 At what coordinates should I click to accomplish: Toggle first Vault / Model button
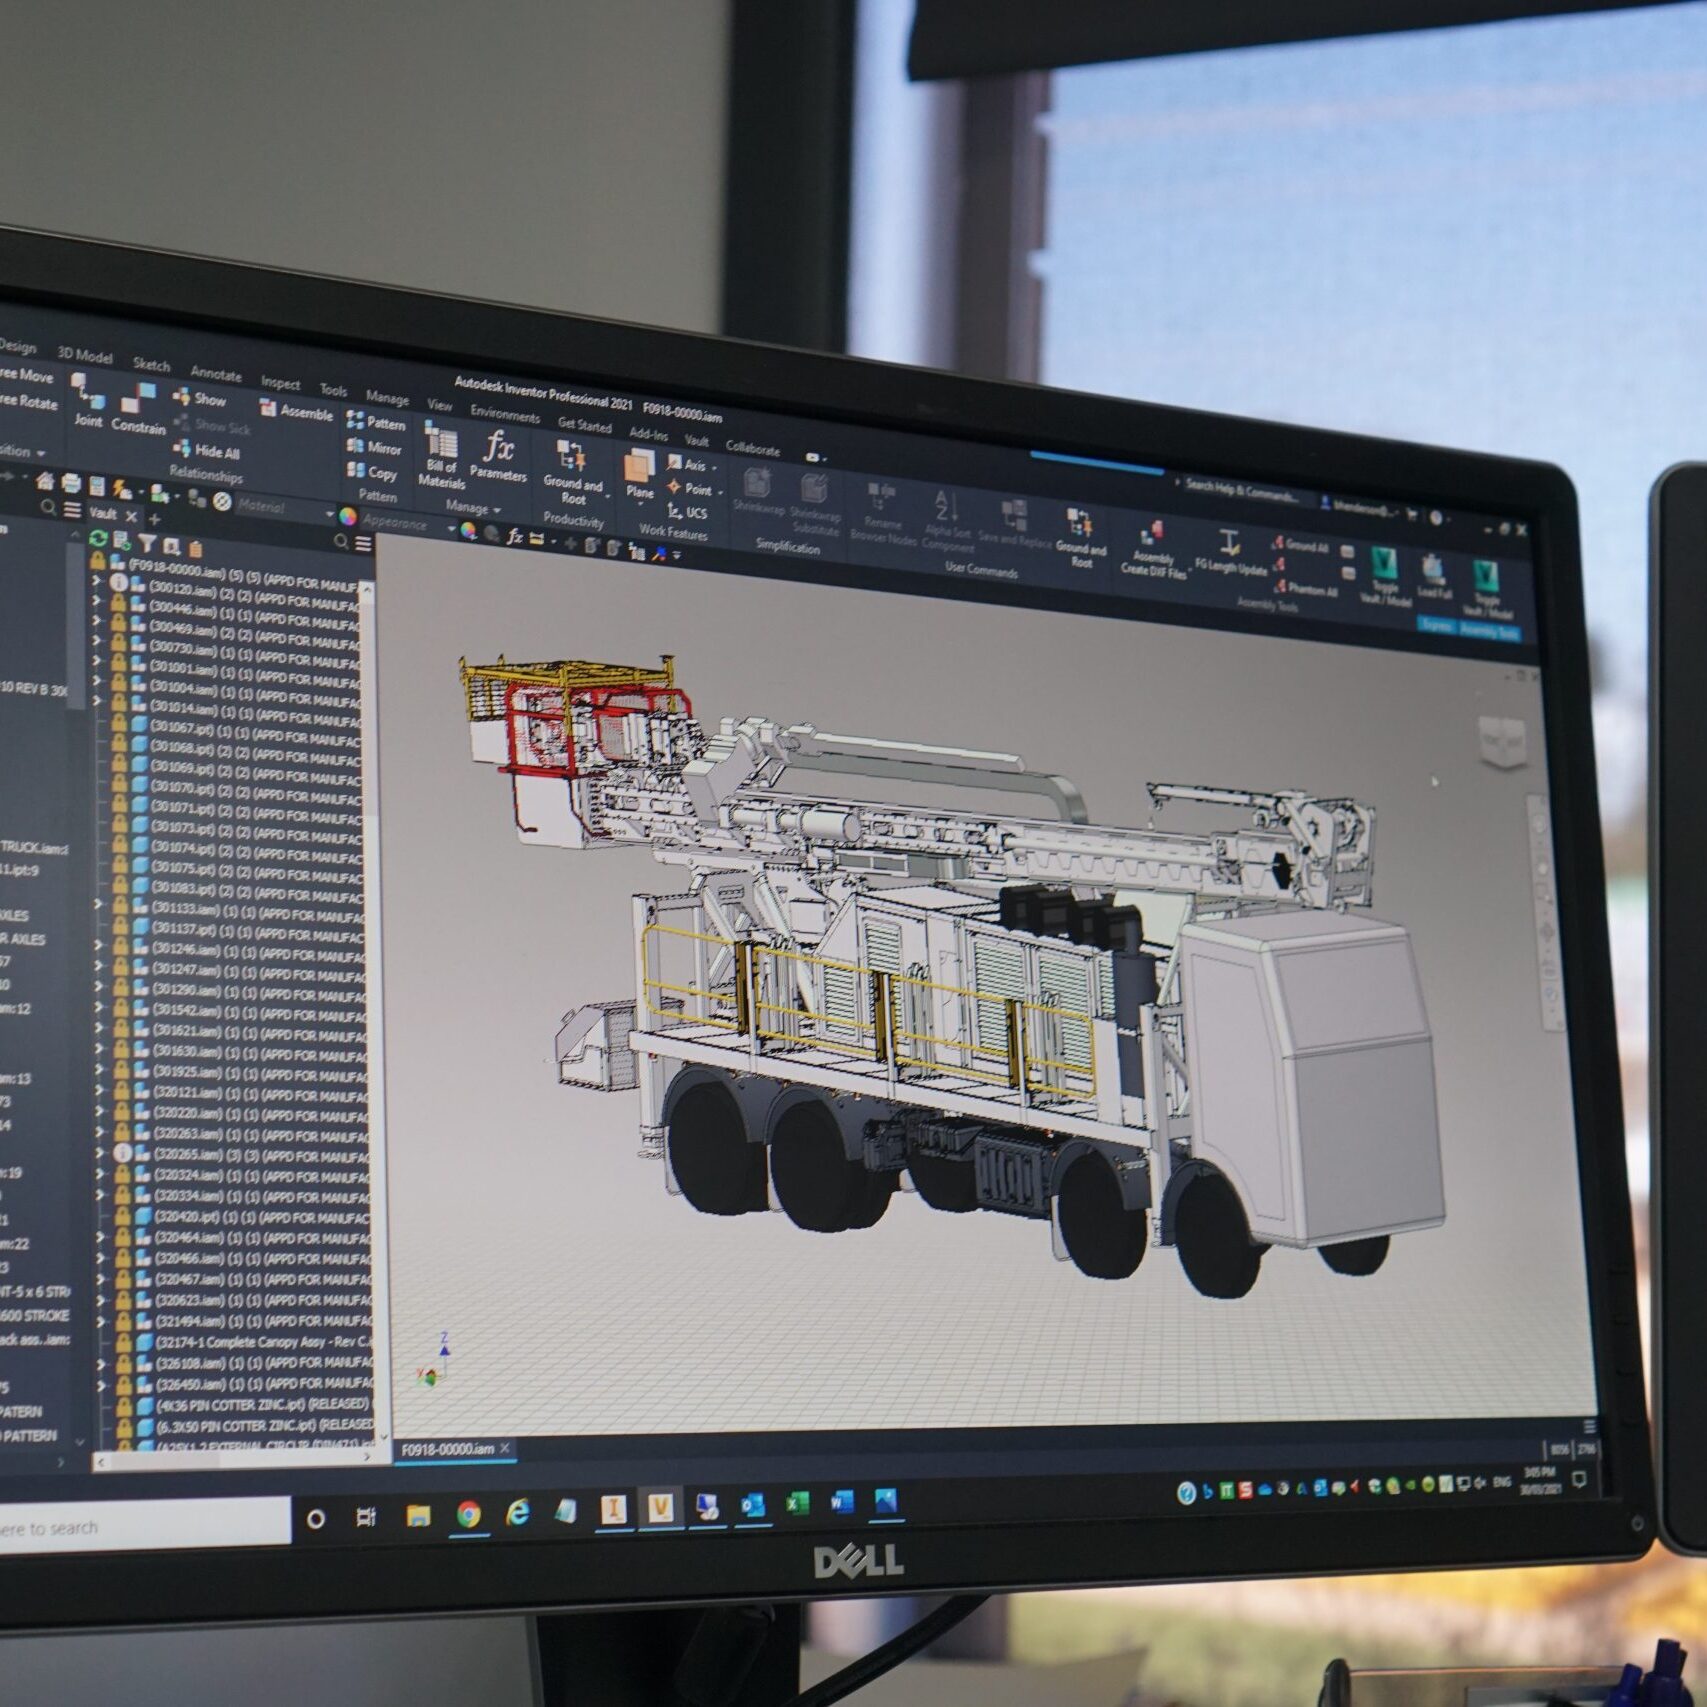click(x=1384, y=576)
